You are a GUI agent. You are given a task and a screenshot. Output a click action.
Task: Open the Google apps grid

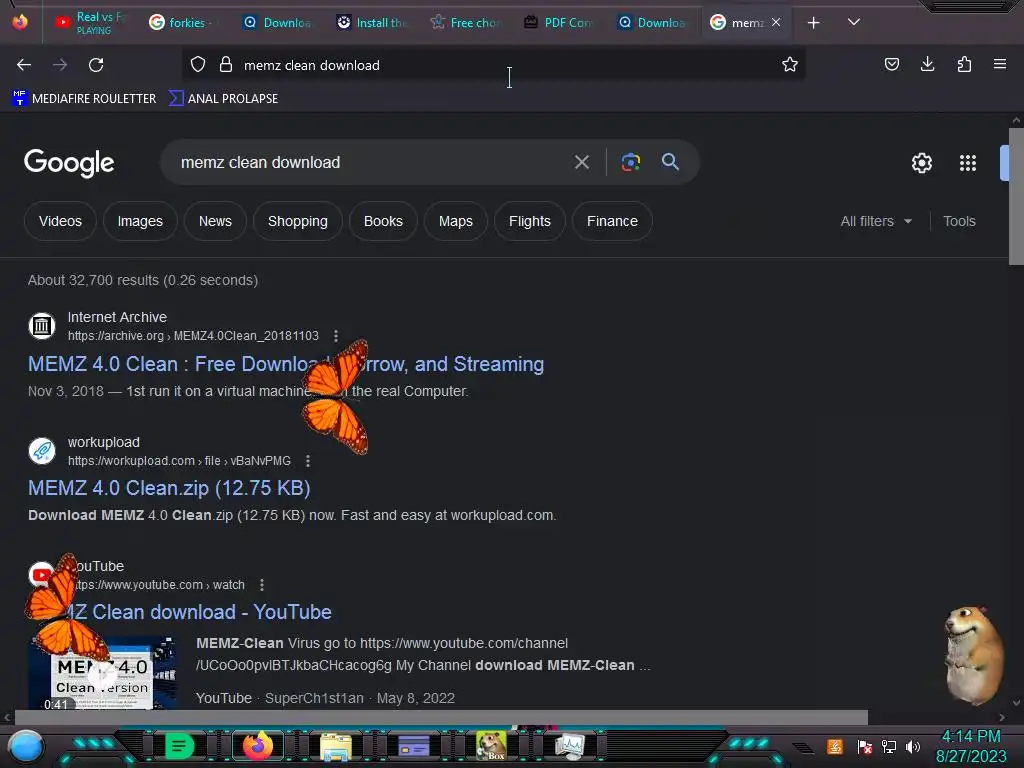coord(968,163)
